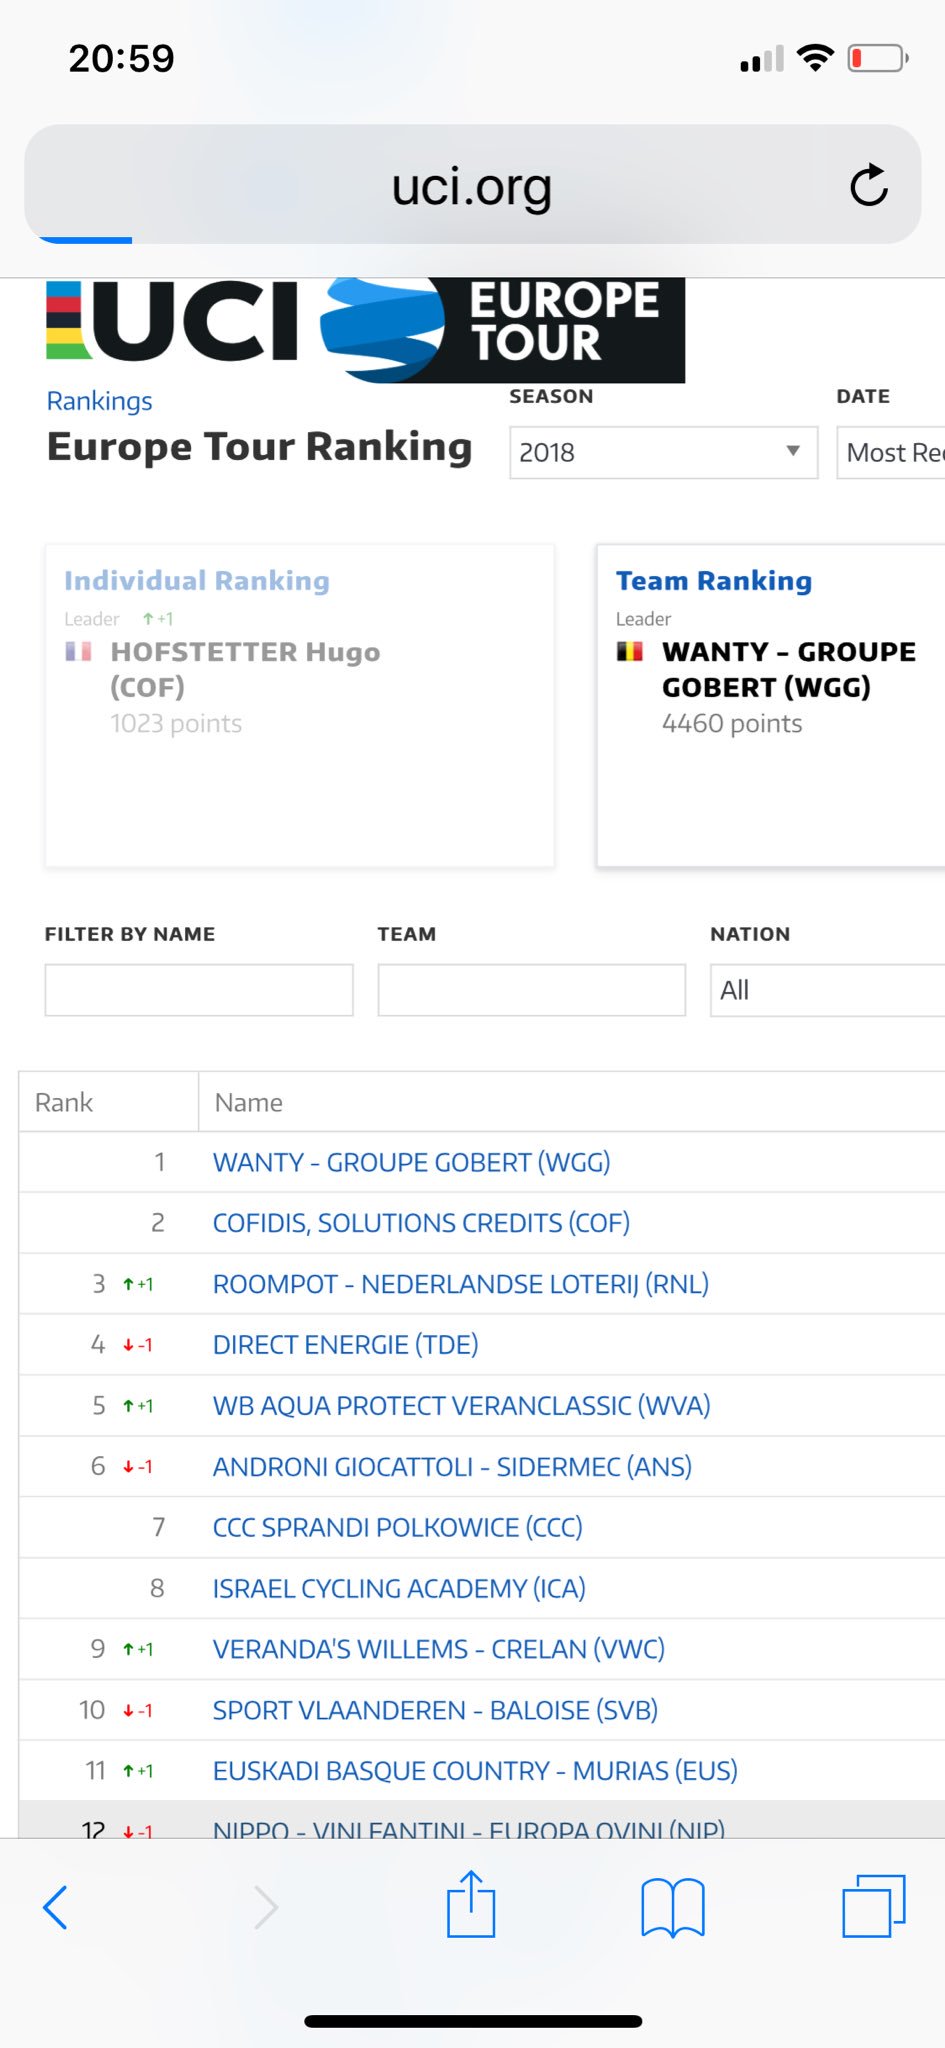The image size is (945, 2048).
Task: Open WANTY - GROUPE GOBERT (WGG) team row link
Action: click(x=411, y=1162)
